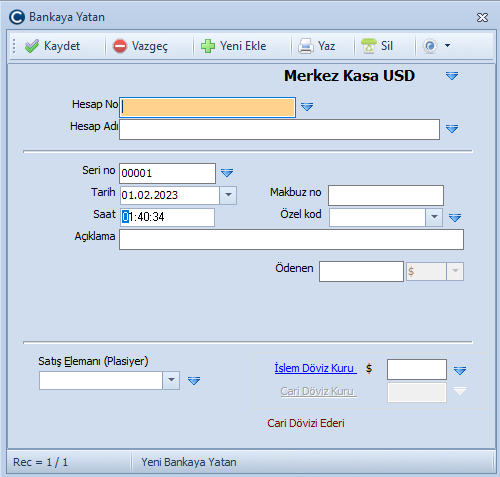
Task: Open lookup arrow beside Hesap No field
Action: [x=307, y=107]
